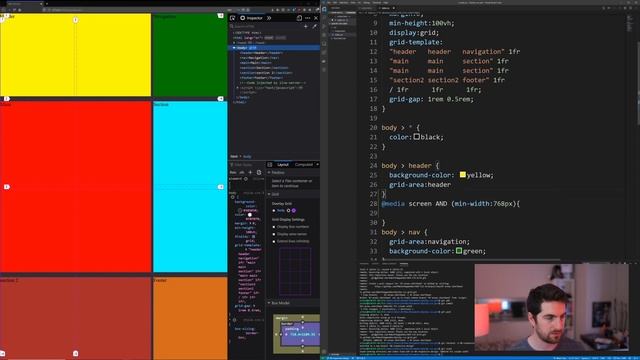Open VS Code Extensions activity bar icon
The image size is (640, 360).
coord(324,44)
